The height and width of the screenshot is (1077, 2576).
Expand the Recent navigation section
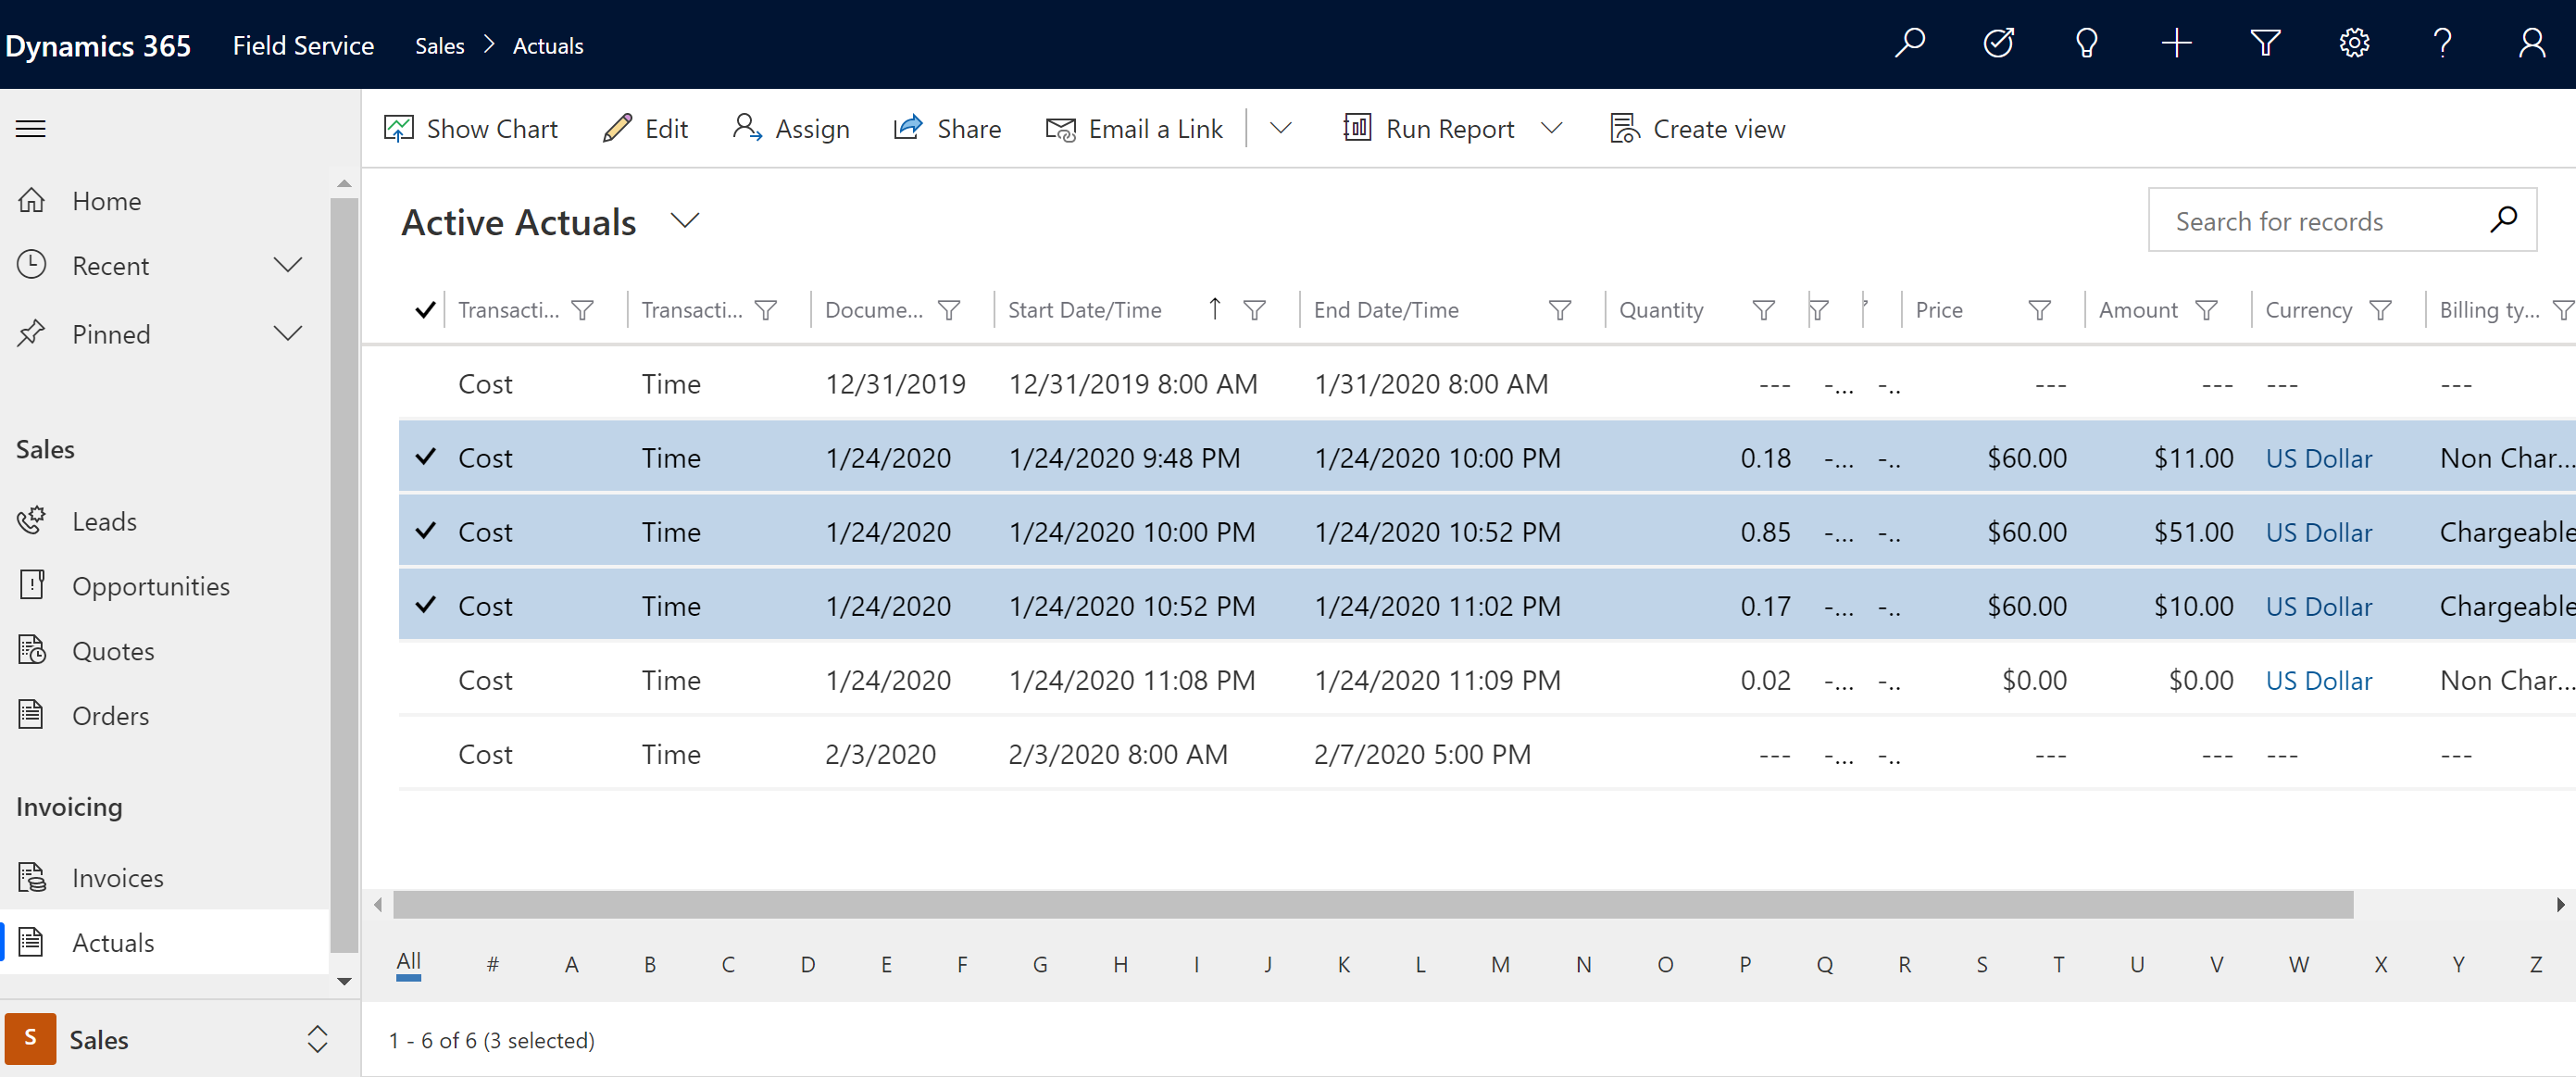click(289, 267)
